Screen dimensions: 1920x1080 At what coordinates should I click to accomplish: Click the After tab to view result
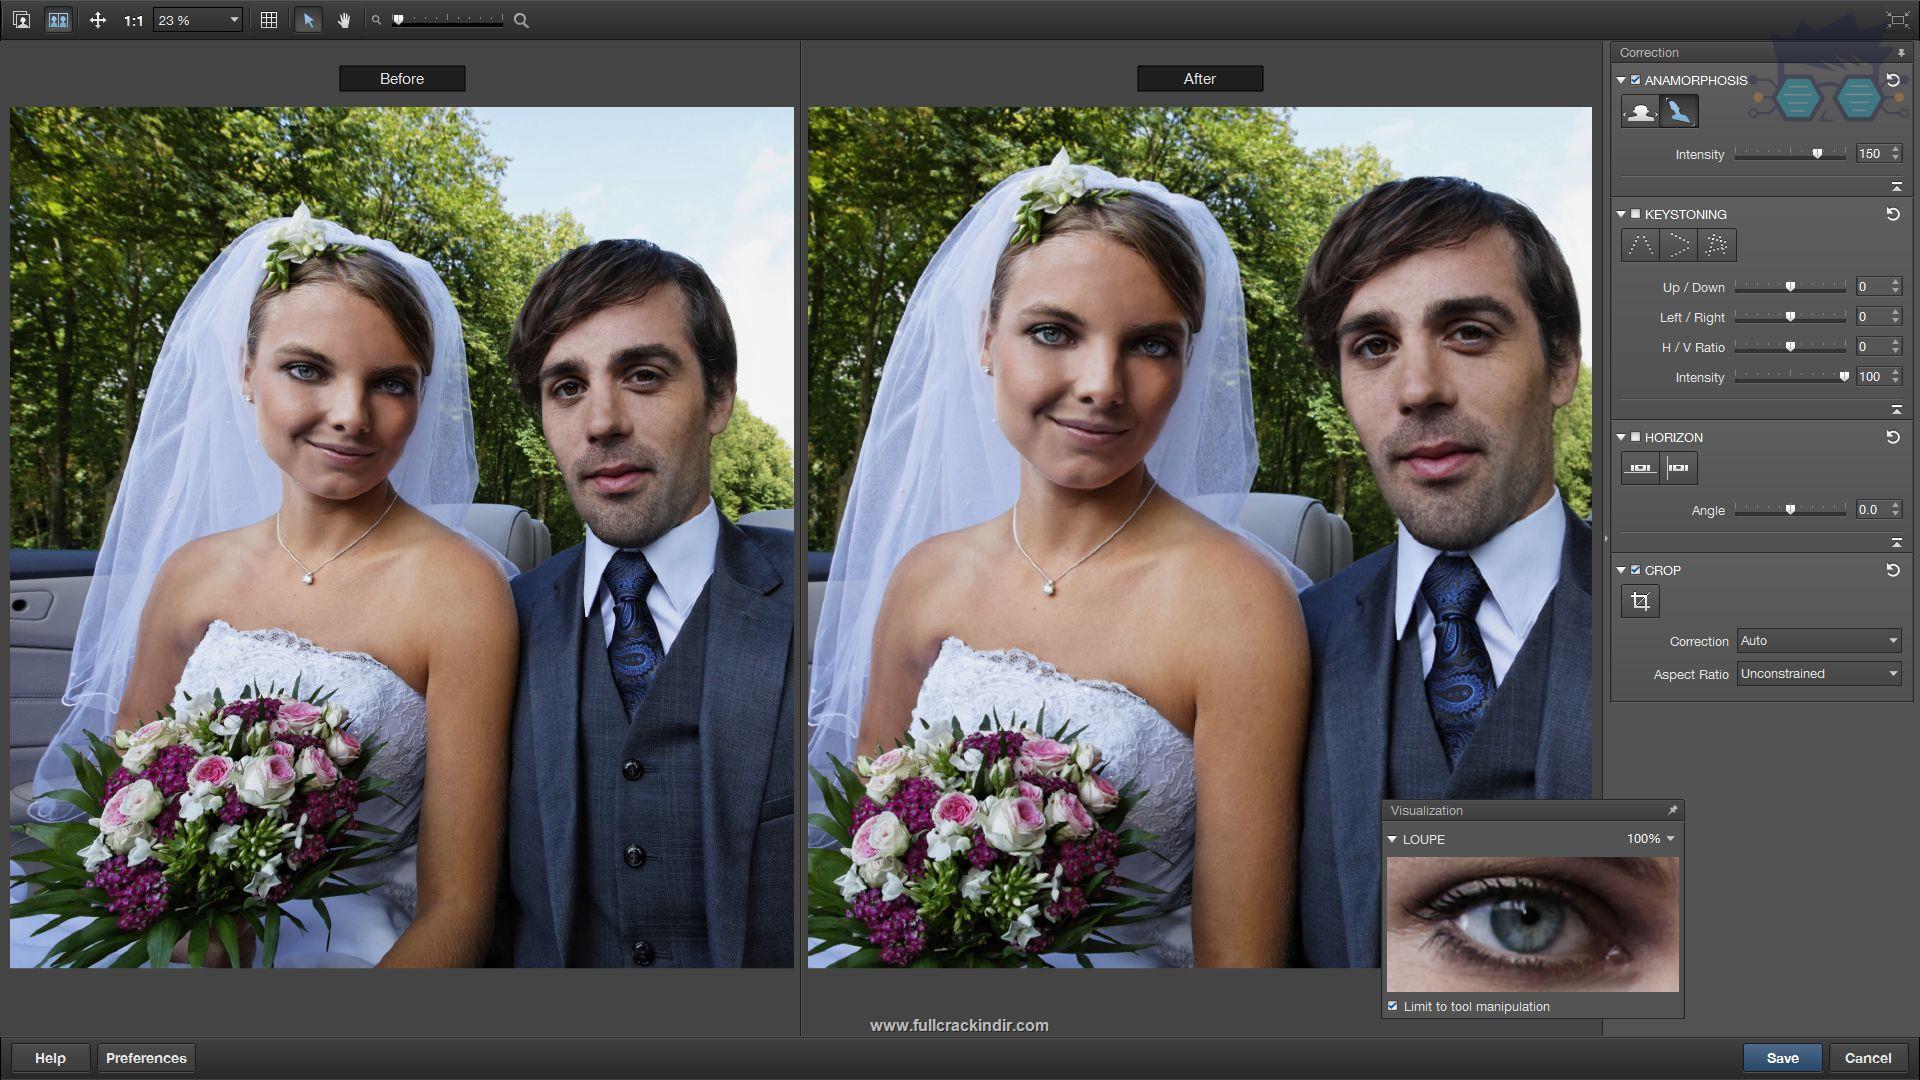1199,79
